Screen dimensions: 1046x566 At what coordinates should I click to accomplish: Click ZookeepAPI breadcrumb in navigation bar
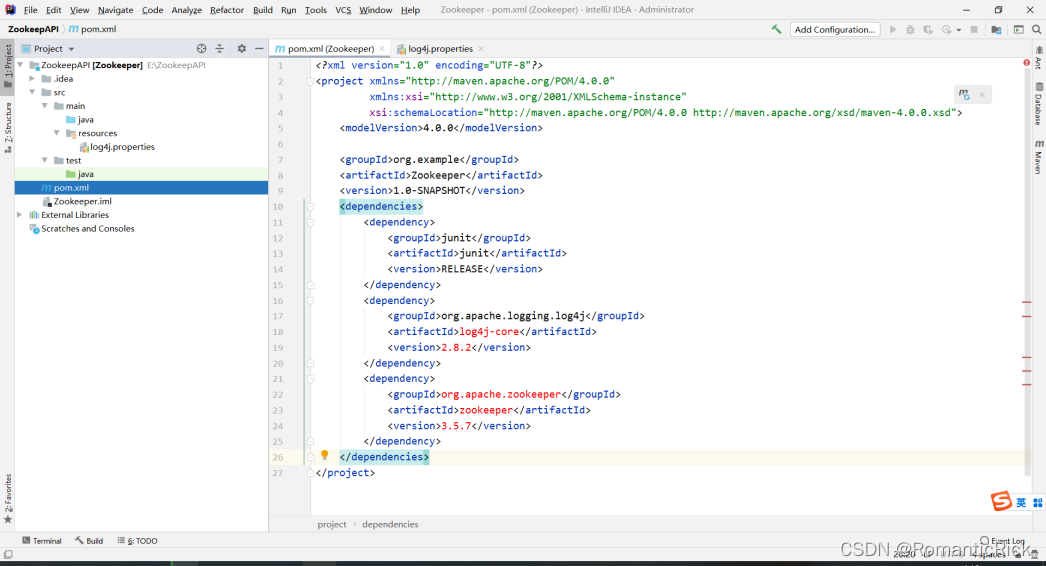coord(33,29)
